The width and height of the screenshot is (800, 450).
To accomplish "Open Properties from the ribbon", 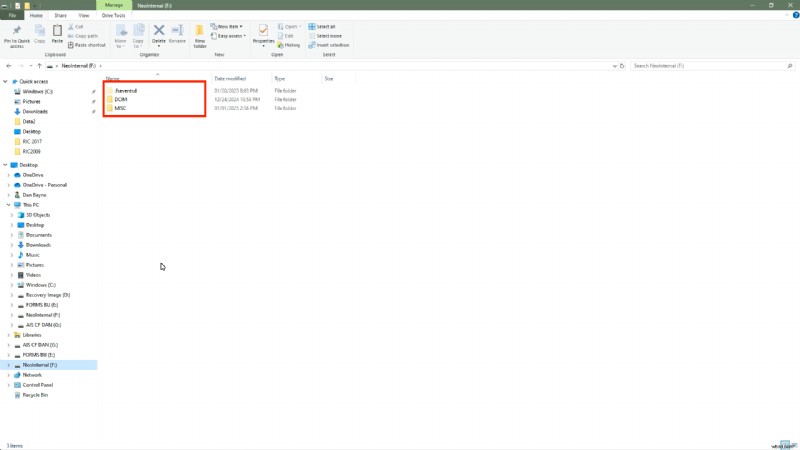I will (x=263, y=34).
